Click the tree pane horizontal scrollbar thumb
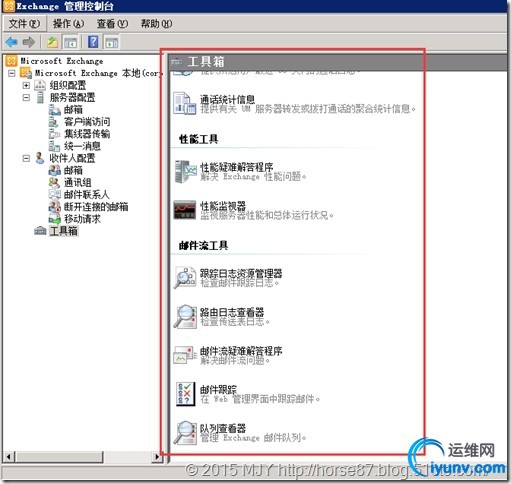511x484 pixels. [59, 457]
